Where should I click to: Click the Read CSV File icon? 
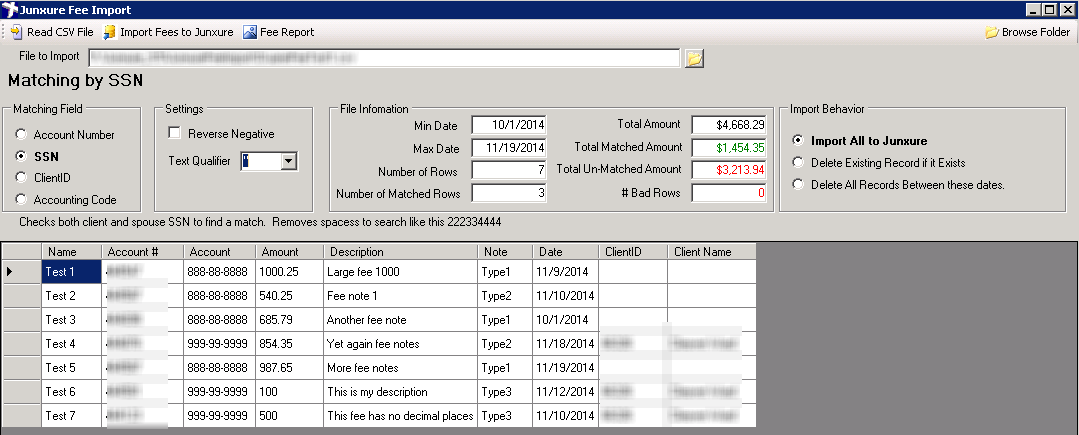click(17, 32)
